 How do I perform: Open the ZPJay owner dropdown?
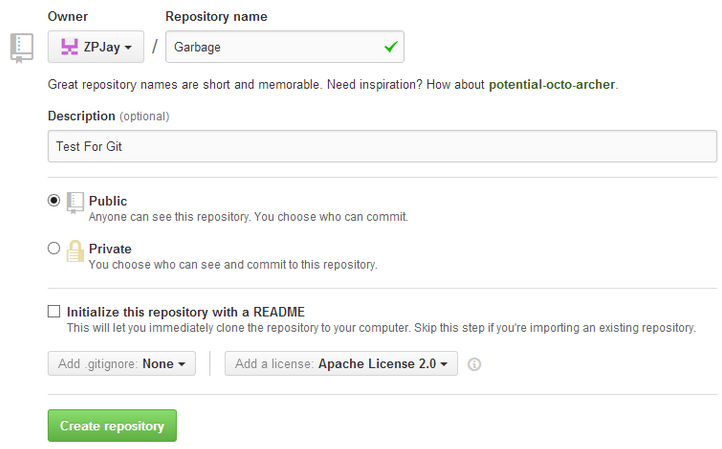click(96, 47)
